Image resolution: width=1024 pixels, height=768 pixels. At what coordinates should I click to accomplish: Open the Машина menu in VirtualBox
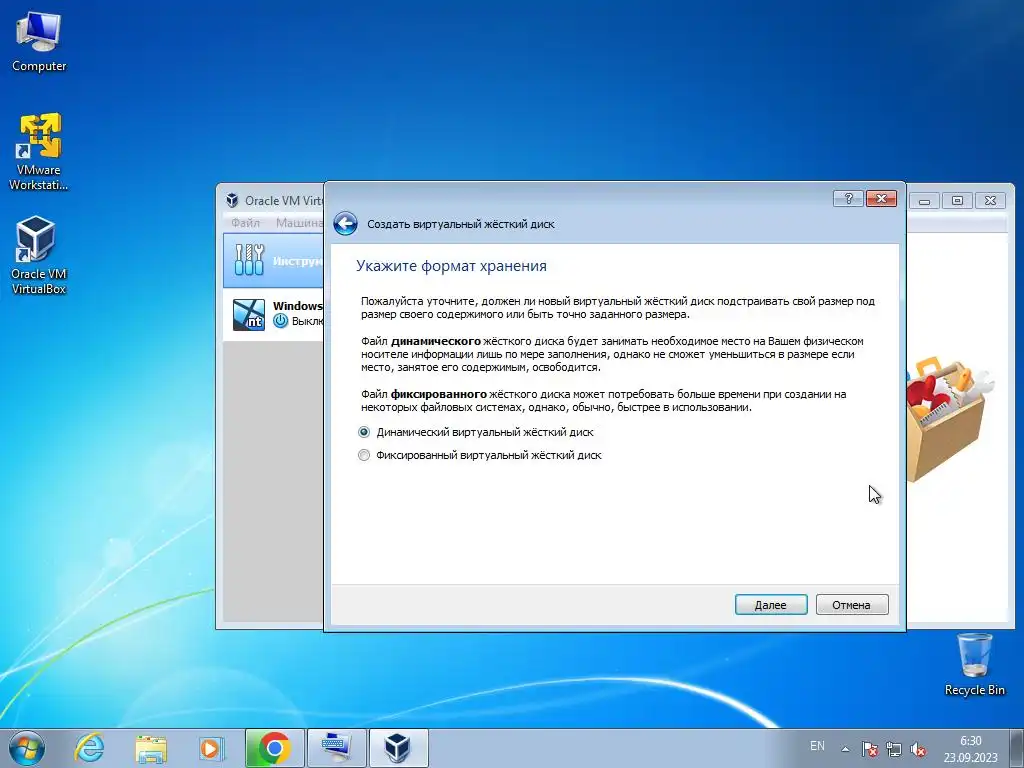click(x=299, y=223)
